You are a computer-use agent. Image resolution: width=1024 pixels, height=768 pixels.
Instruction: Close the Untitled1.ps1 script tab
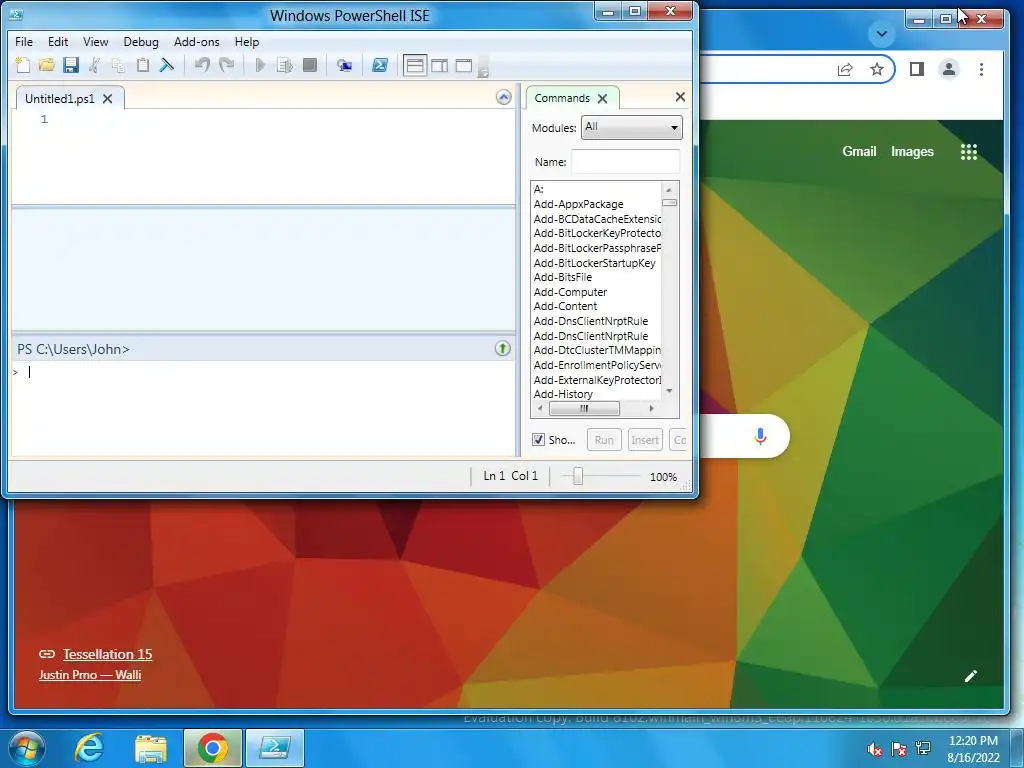tap(108, 99)
